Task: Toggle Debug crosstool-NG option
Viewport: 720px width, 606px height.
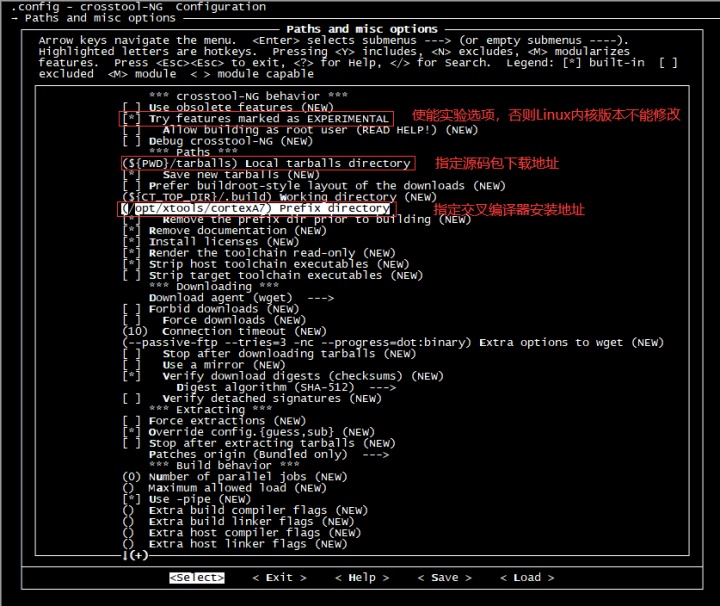Action: 218,141
